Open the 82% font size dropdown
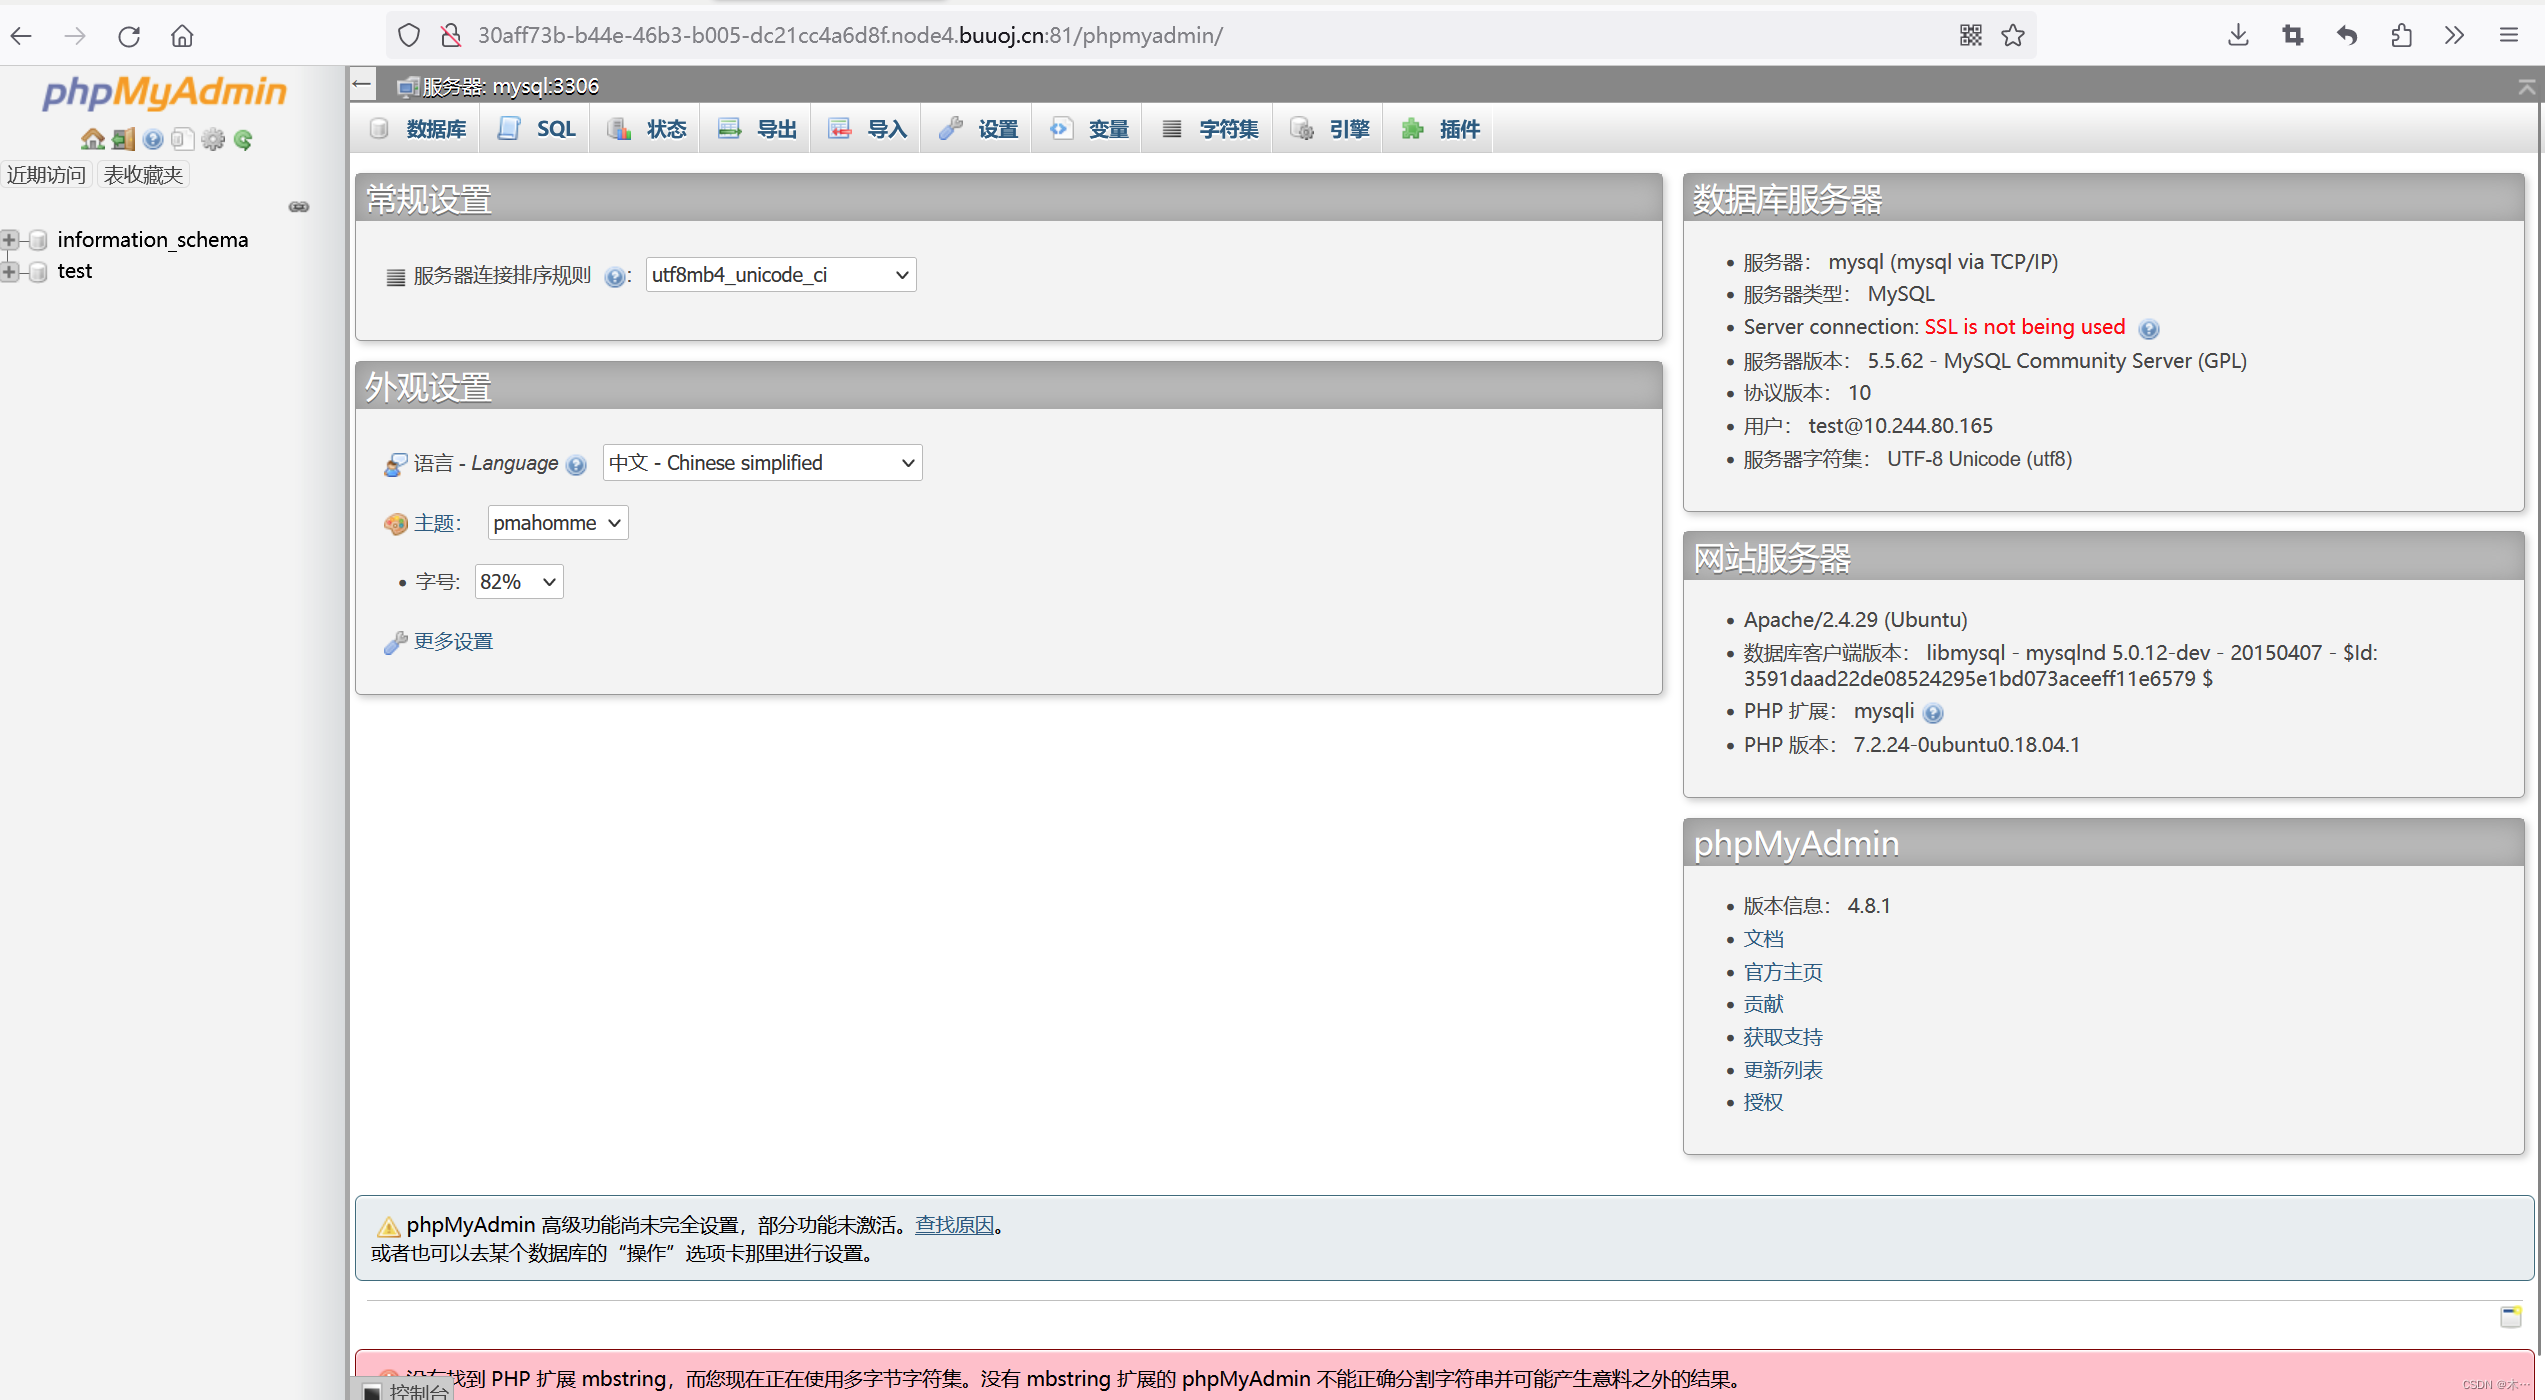The width and height of the screenshot is (2545, 1400). [518, 582]
